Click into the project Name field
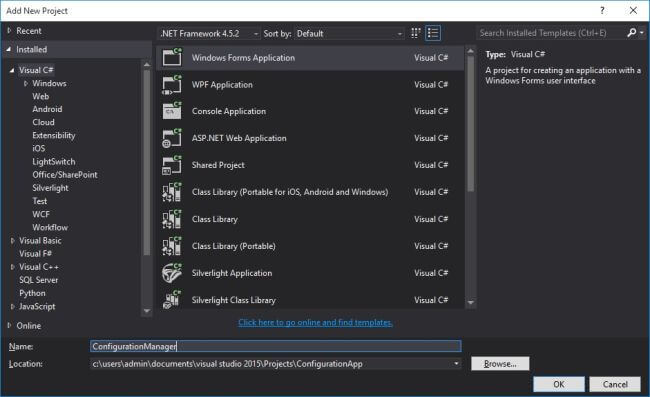Screen dimensions: 650x397 pyautogui.click(x=275, y=346)
